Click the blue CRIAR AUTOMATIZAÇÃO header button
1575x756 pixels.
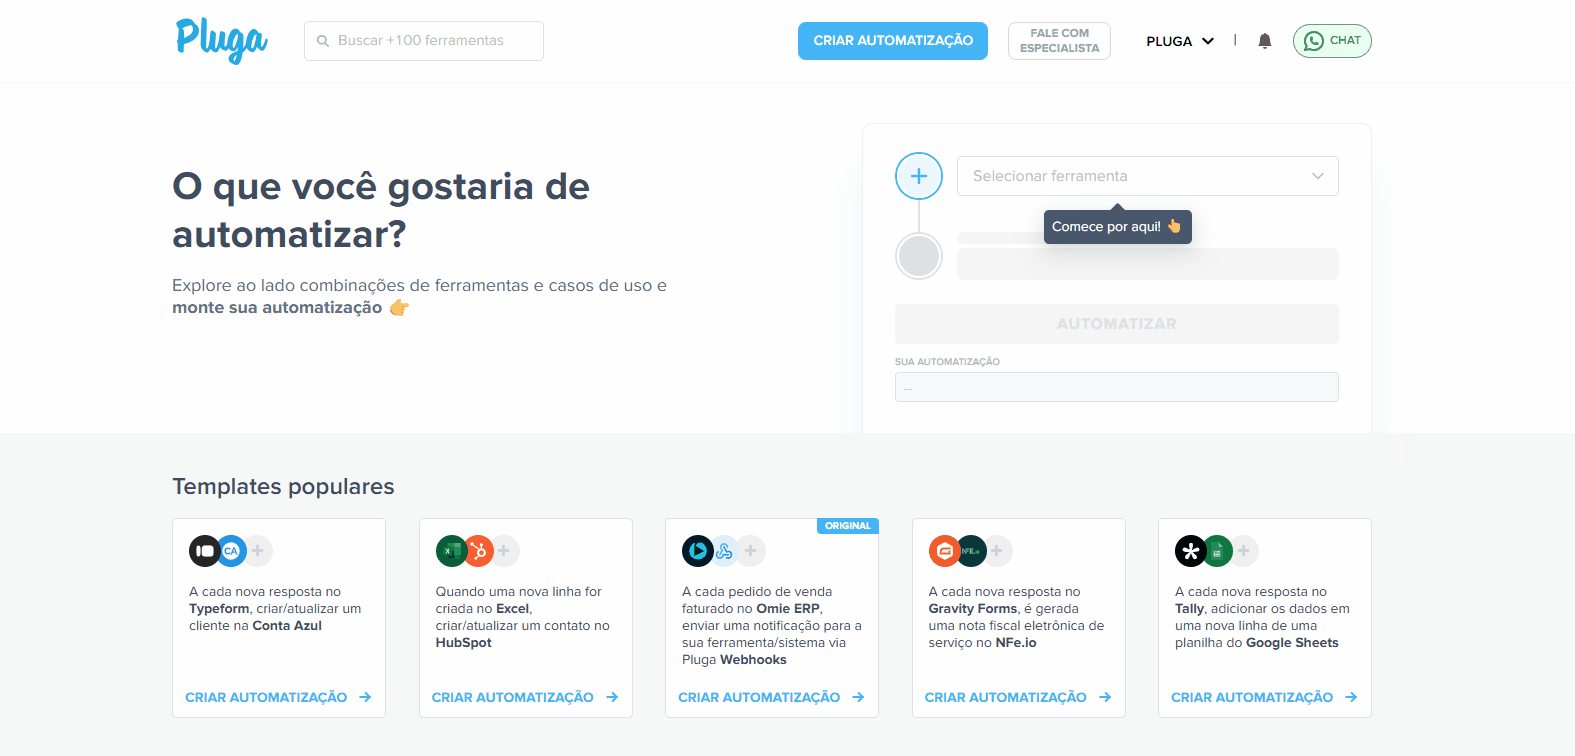(893, 41)
